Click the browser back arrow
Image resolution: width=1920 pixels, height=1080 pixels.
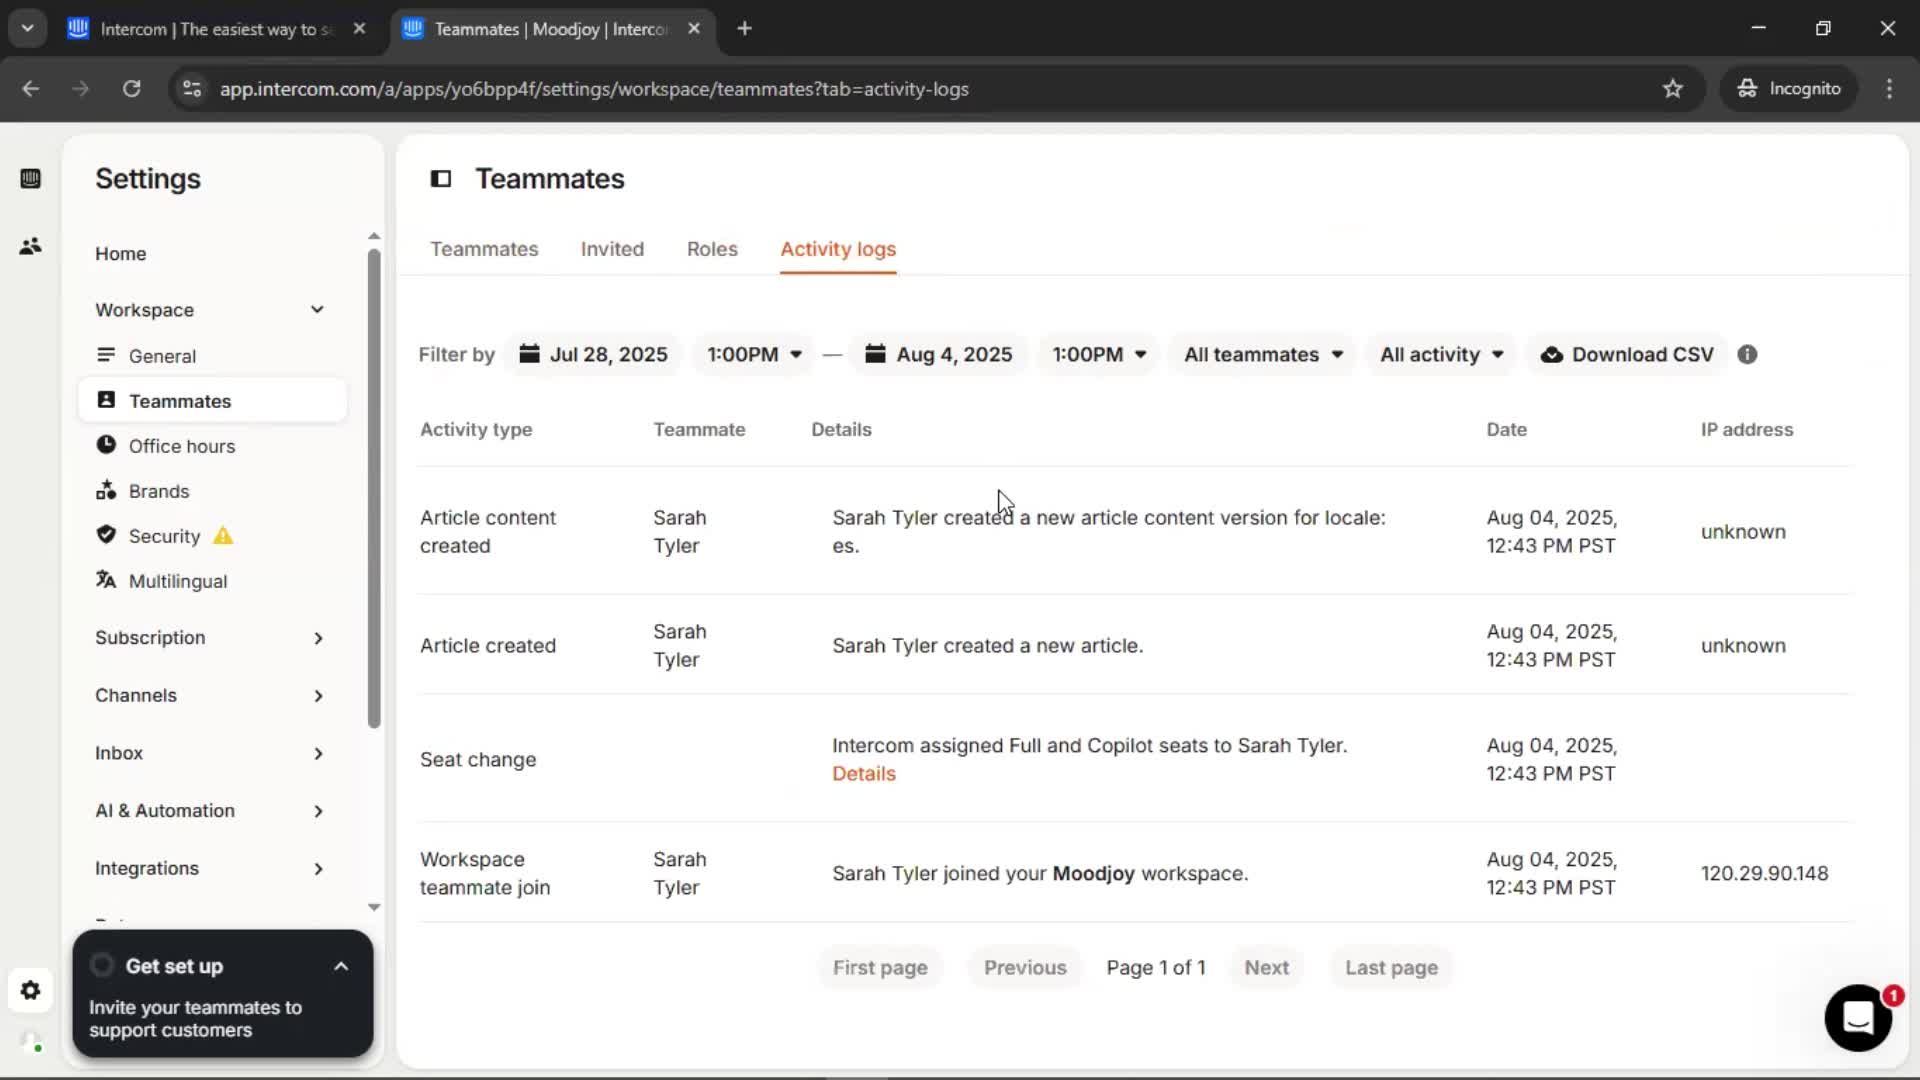click(x=31, y=89)
